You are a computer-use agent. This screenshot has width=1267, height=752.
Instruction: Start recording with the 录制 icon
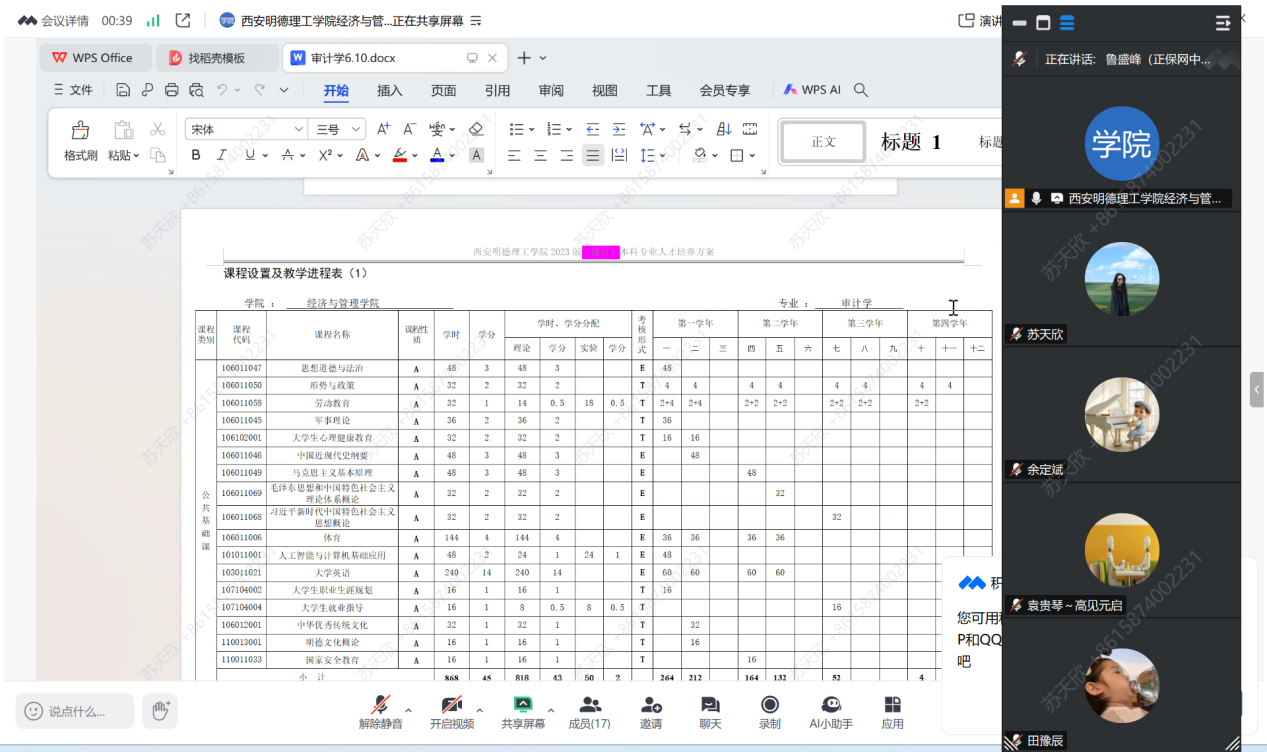coord(769,711)
